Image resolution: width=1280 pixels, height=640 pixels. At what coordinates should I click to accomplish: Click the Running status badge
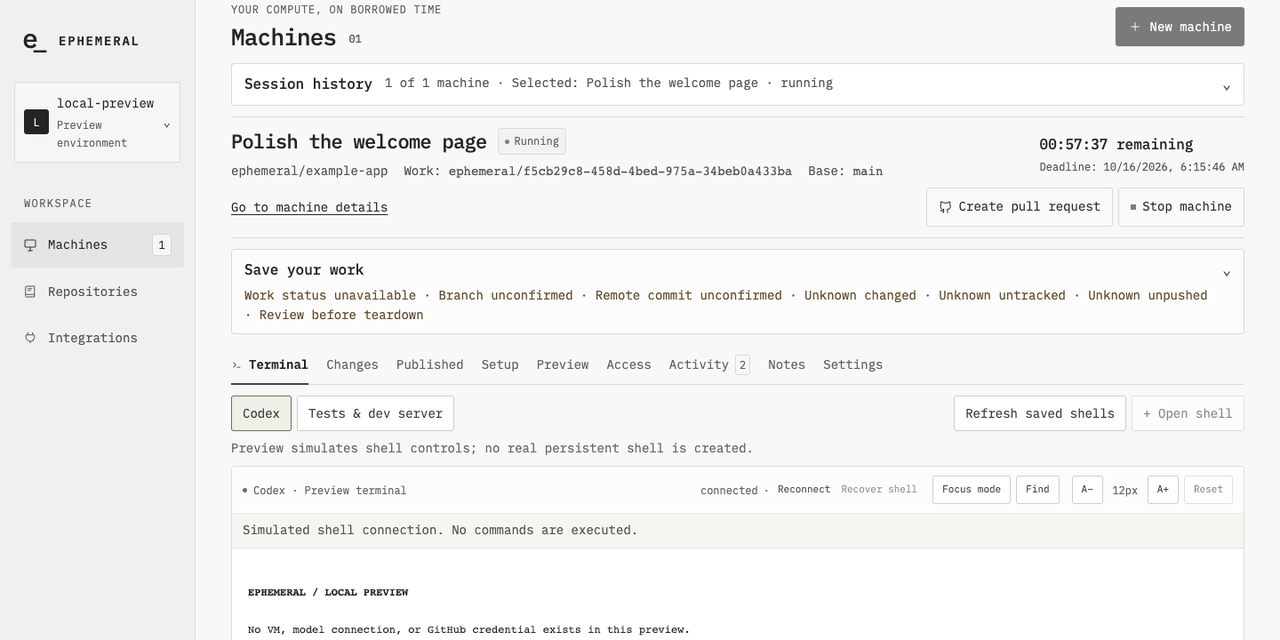[530, 142]
